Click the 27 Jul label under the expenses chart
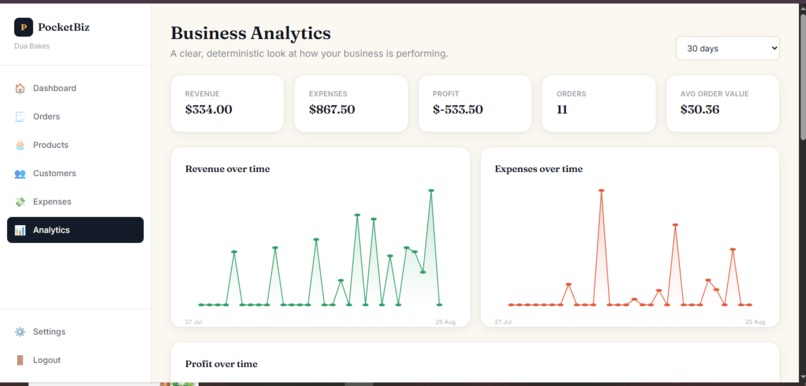The width and height of the screenshot is (806, 386). pos(503,322)
